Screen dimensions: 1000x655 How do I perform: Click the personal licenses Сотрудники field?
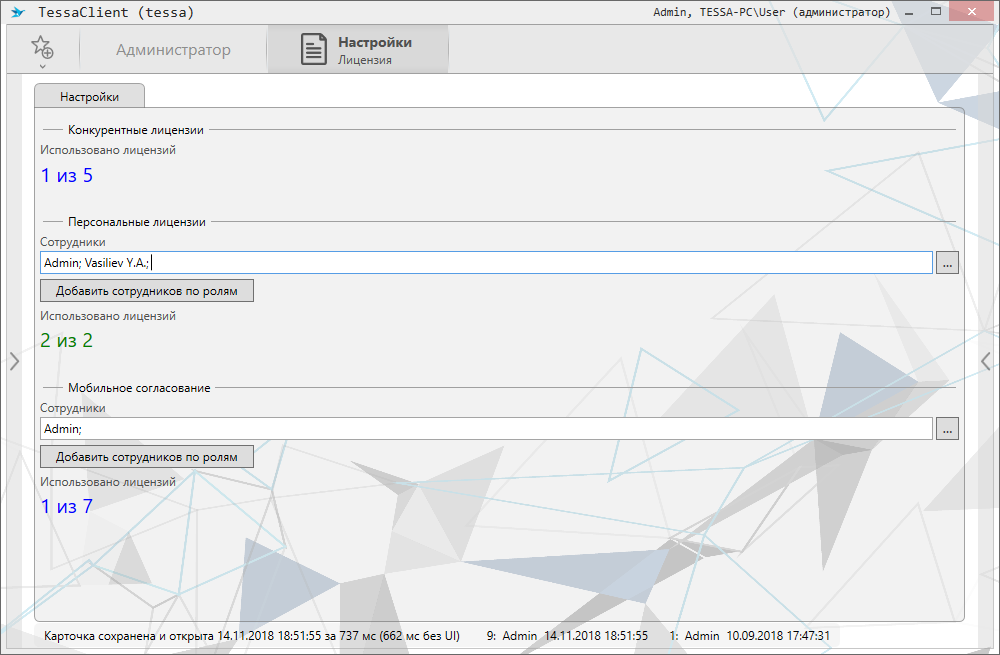486,262
